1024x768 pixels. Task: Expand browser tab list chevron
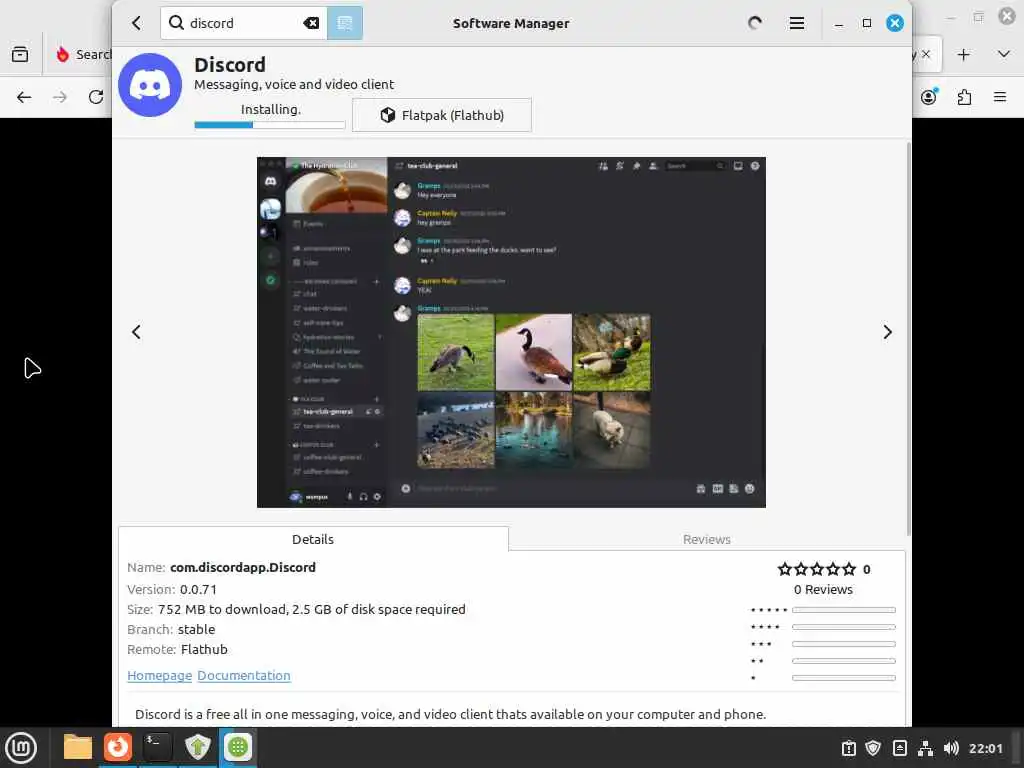coord(1004,54)
